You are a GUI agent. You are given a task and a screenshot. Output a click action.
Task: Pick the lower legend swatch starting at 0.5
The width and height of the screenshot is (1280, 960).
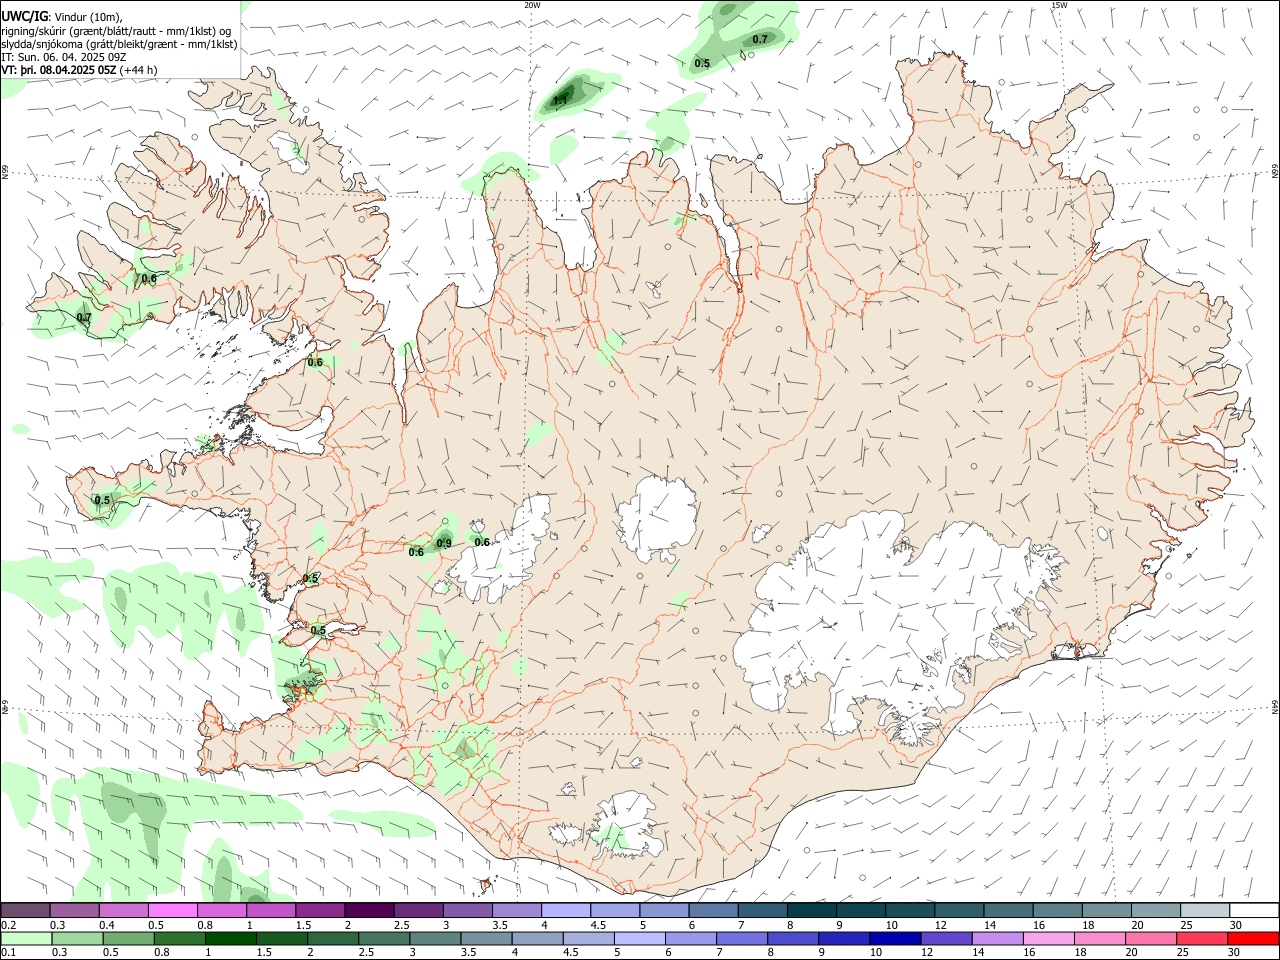tap(129, 939)
